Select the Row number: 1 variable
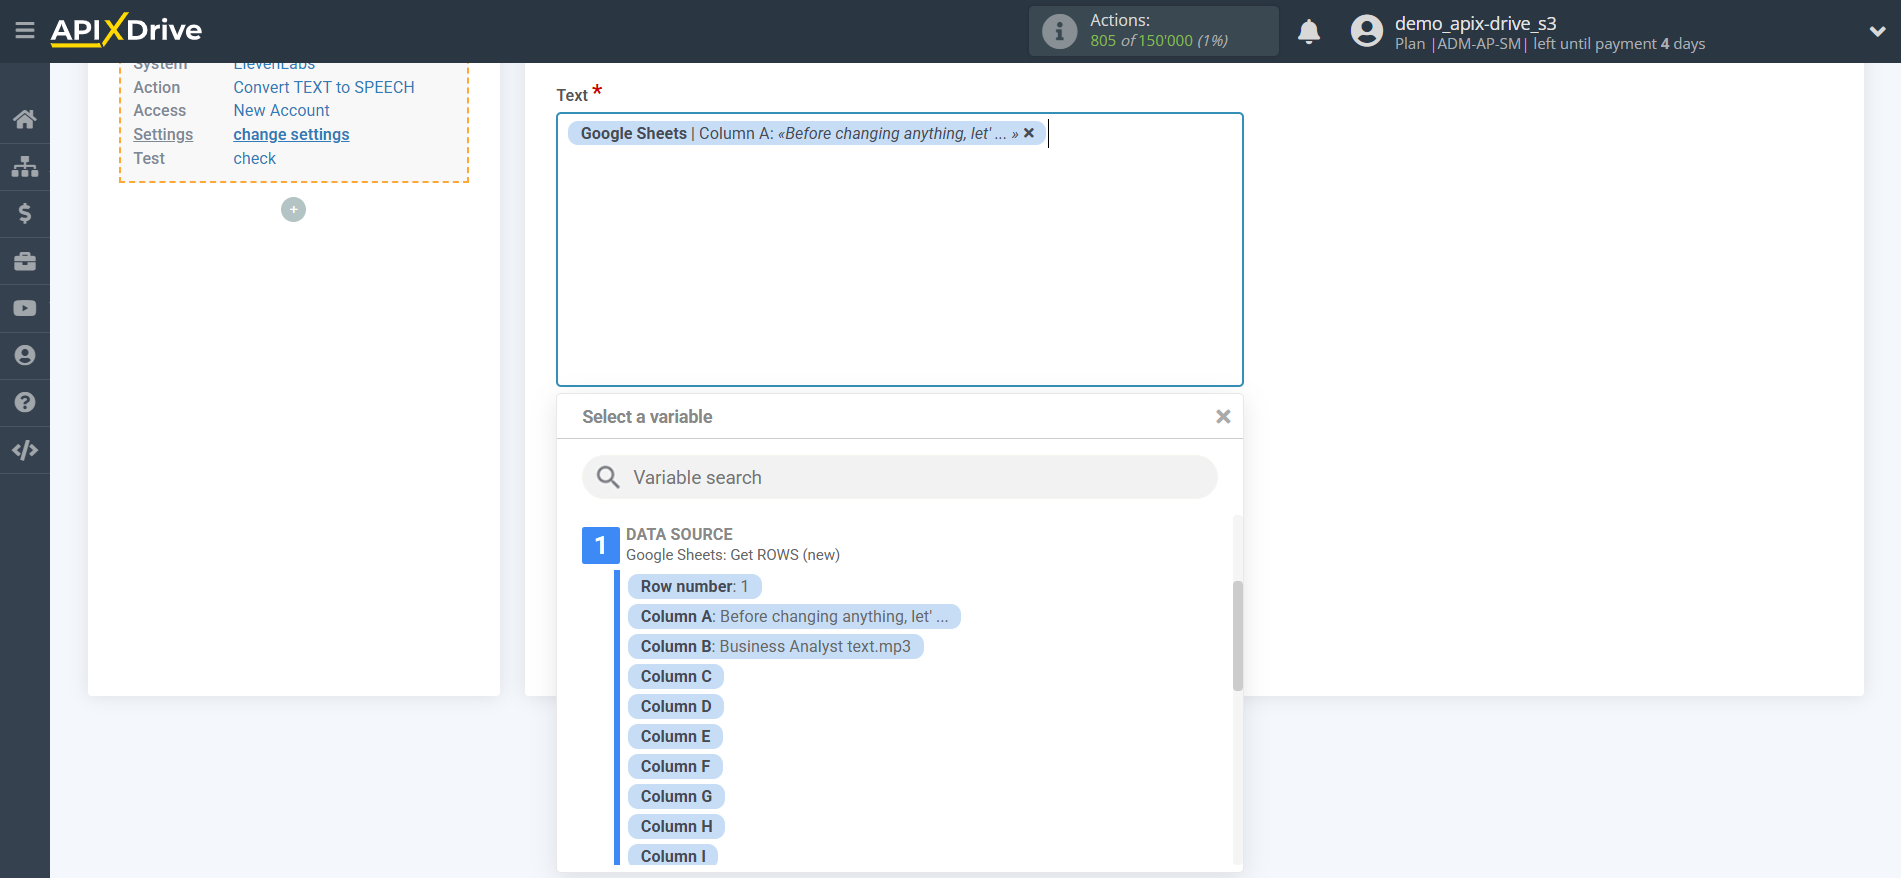 (694, 586)
